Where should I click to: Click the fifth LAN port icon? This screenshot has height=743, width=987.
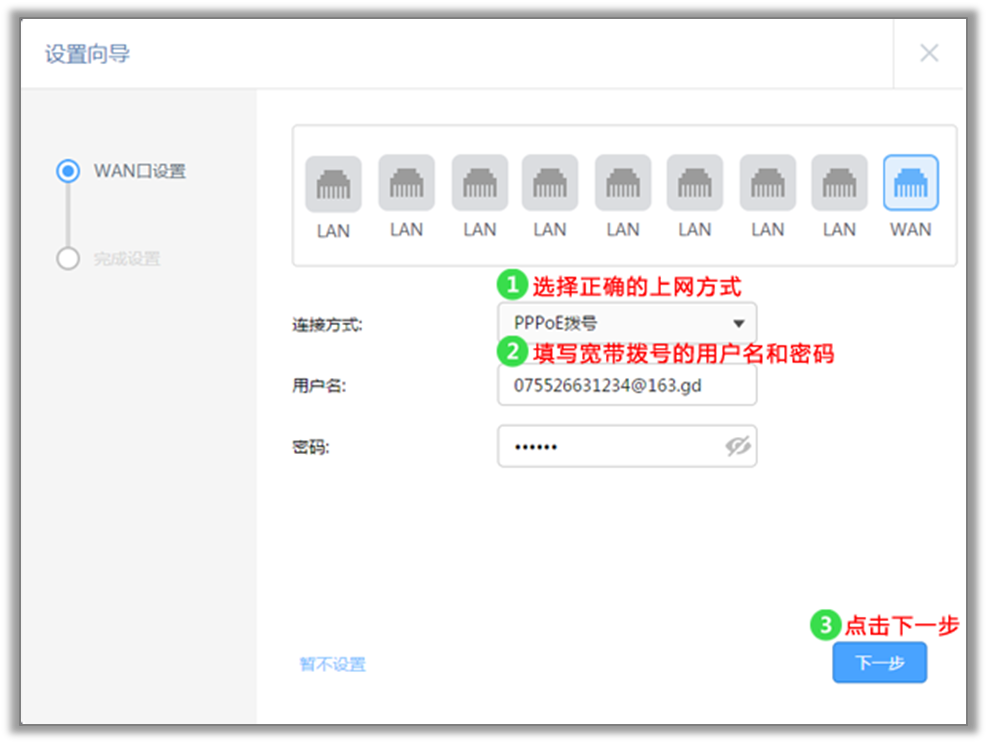pos(621,183)
